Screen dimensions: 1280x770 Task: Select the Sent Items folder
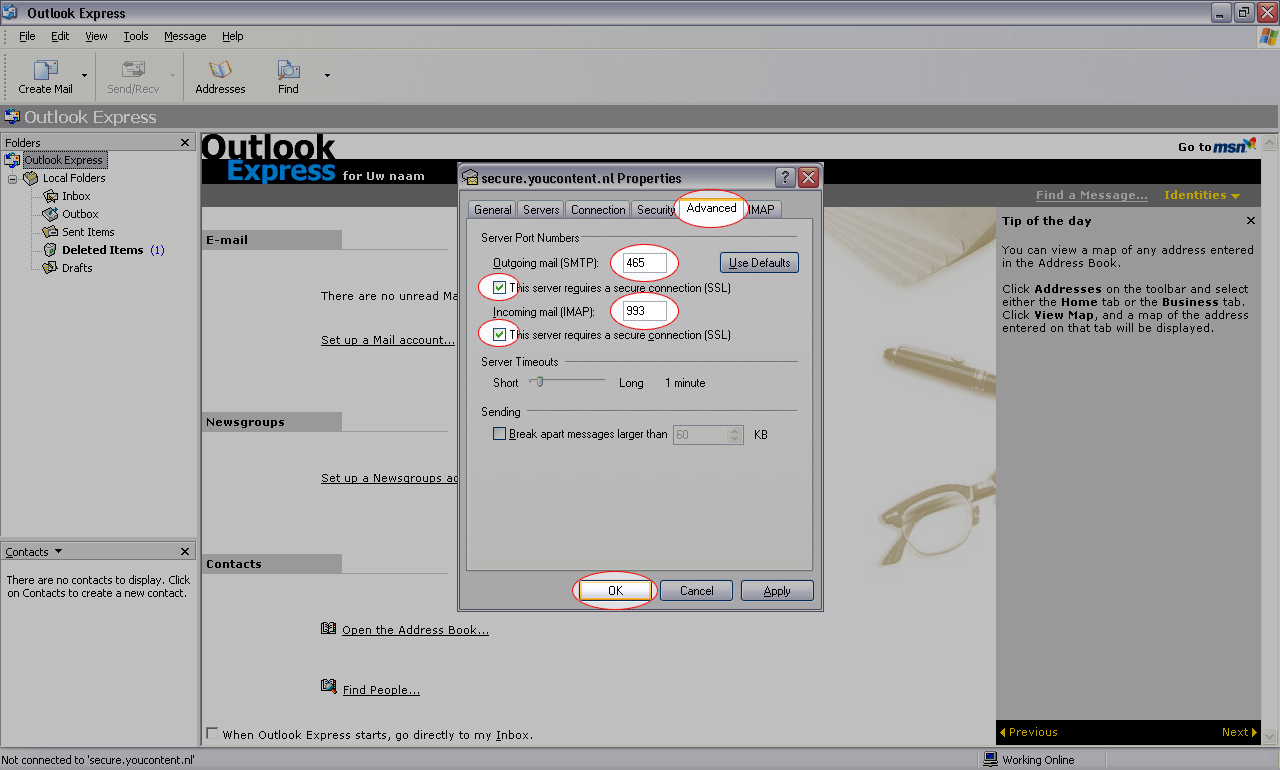[x=88, y=232]
